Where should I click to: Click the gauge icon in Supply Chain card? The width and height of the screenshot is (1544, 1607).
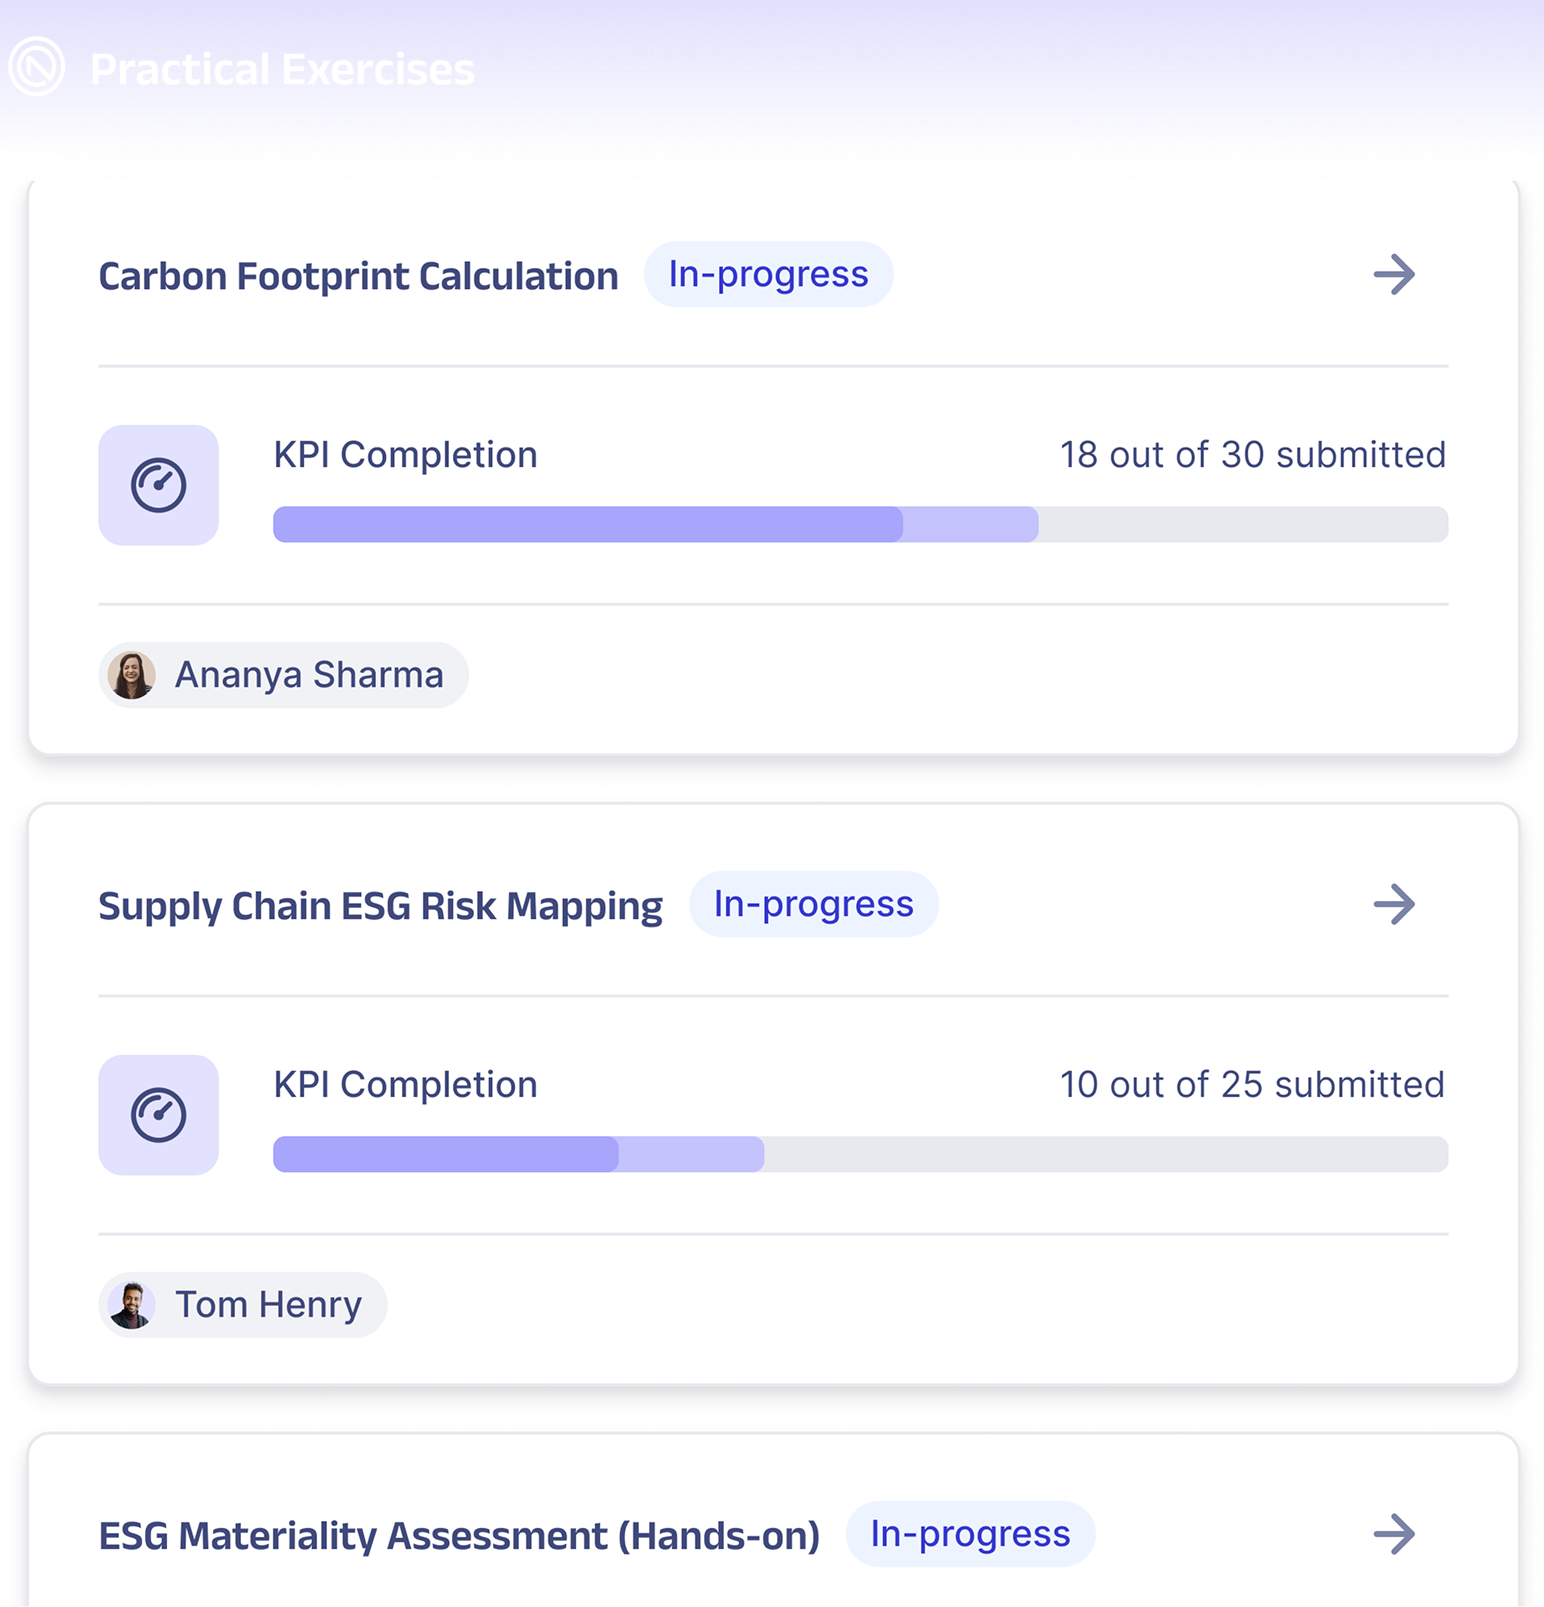coord(159,1115)
